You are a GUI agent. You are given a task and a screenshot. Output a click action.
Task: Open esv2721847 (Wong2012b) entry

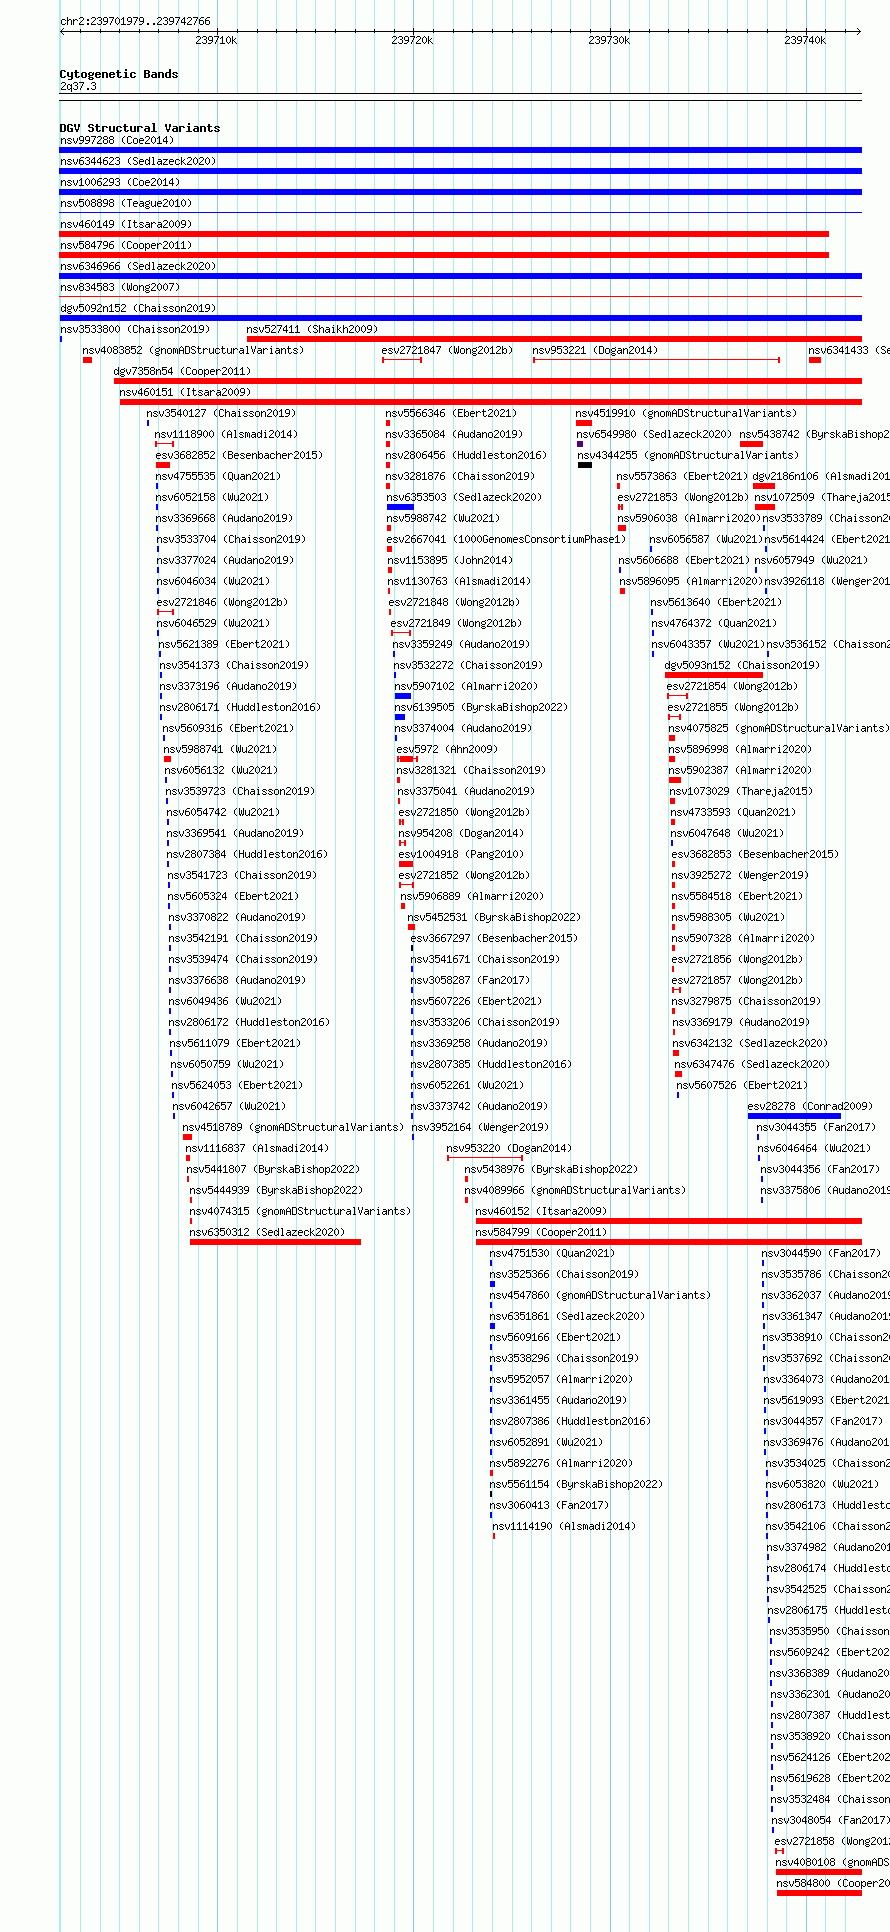pos(447,350)
